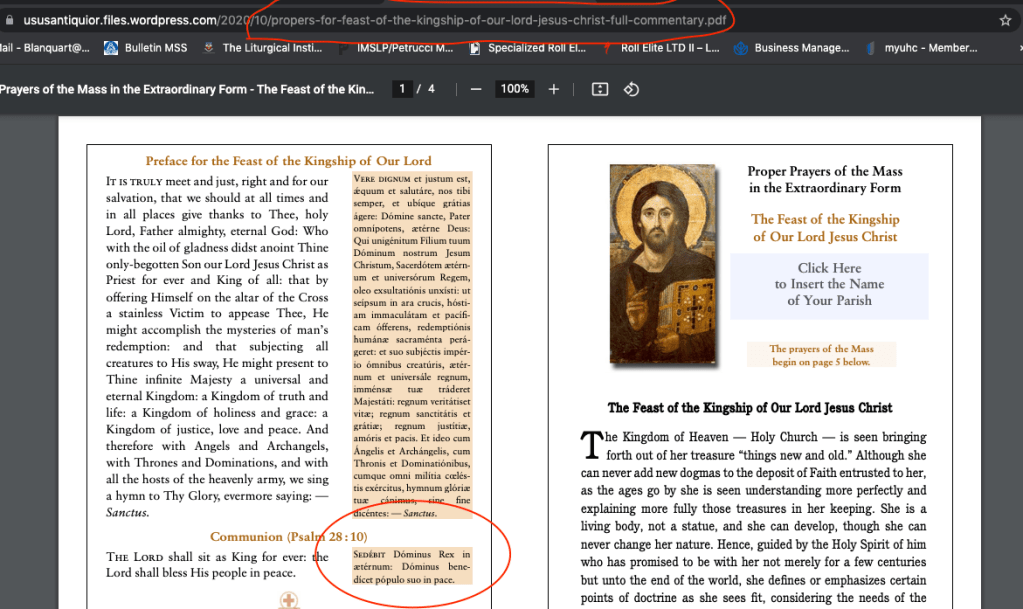This screenshot has width=1023, height=609.
Task: Click the browser address bar URL
Action: click(370, 20)
